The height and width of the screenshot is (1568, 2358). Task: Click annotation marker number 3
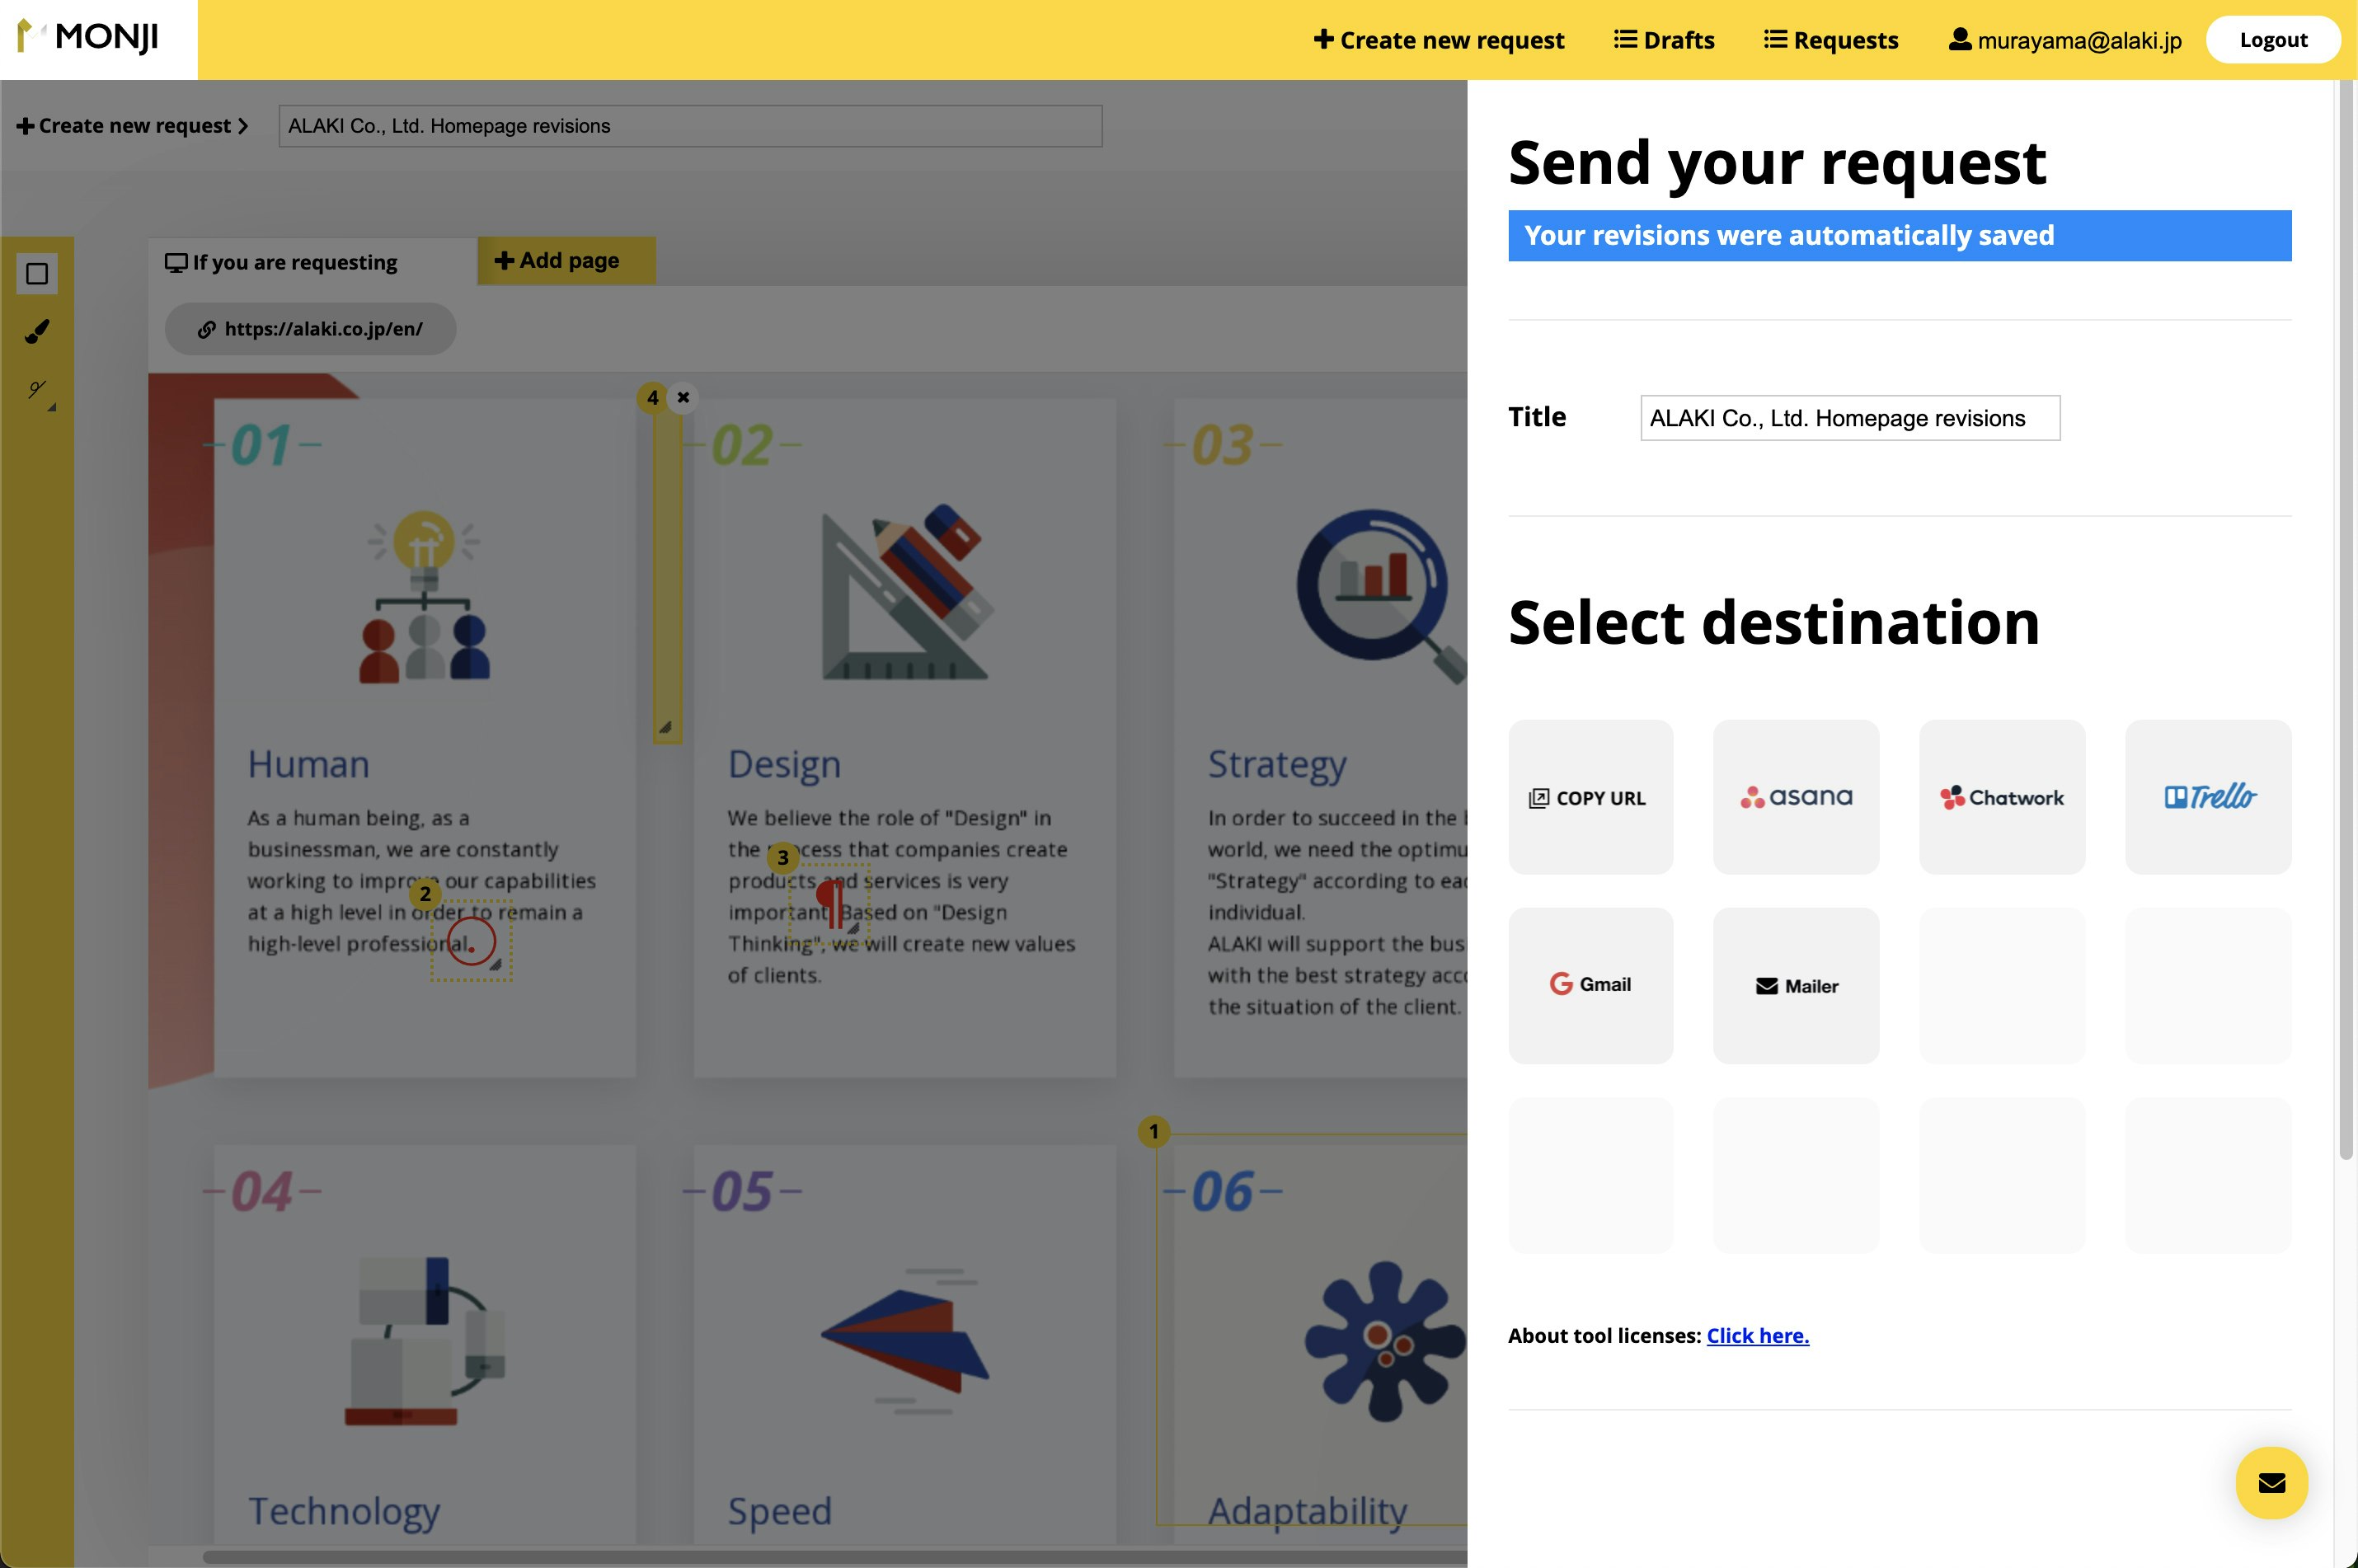coord(783,857)
